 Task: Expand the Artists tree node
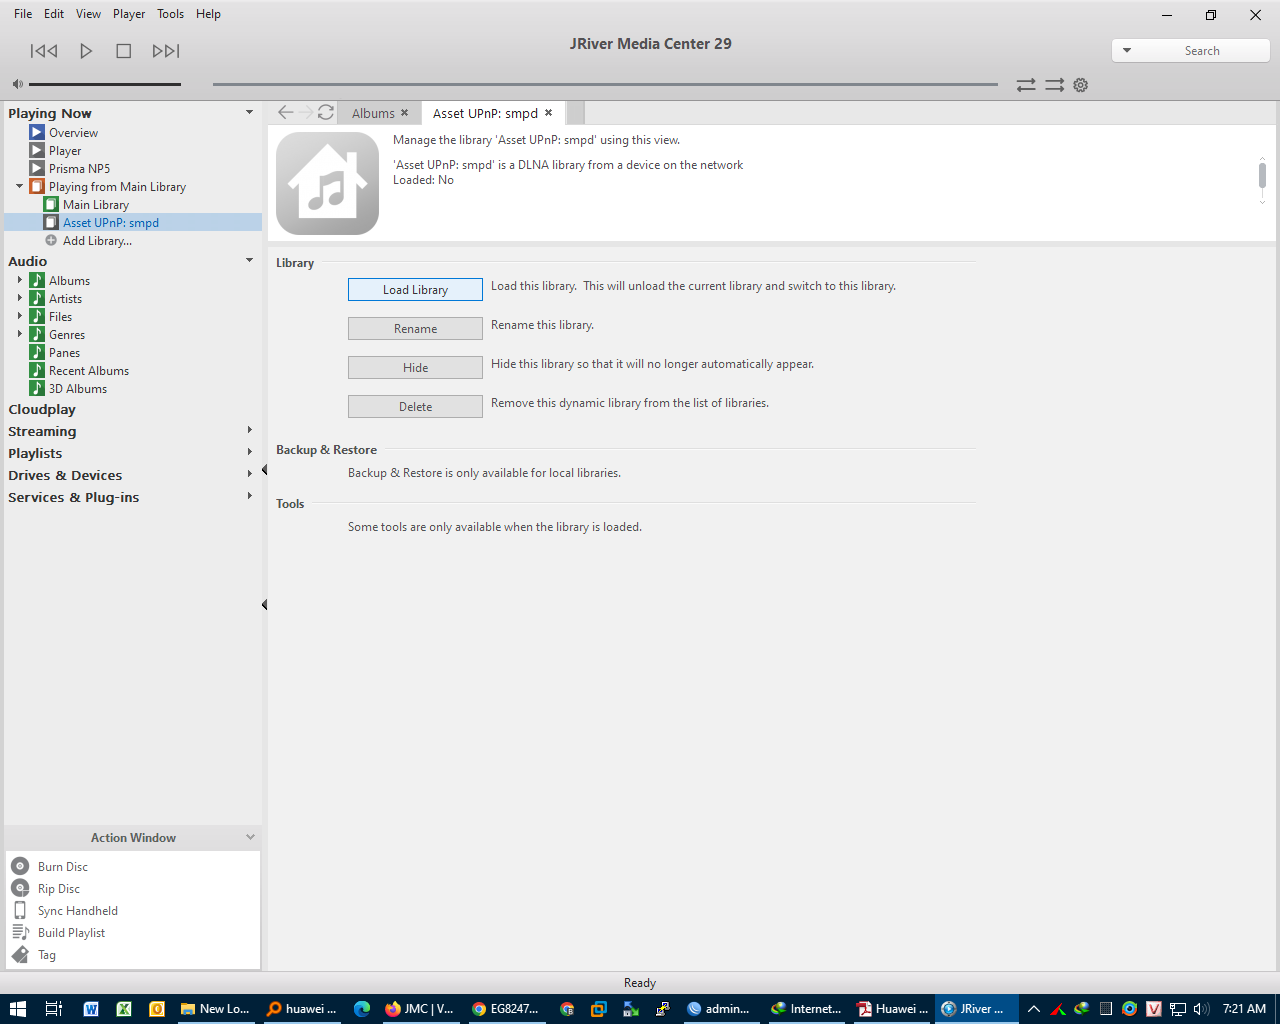point(19,298)
